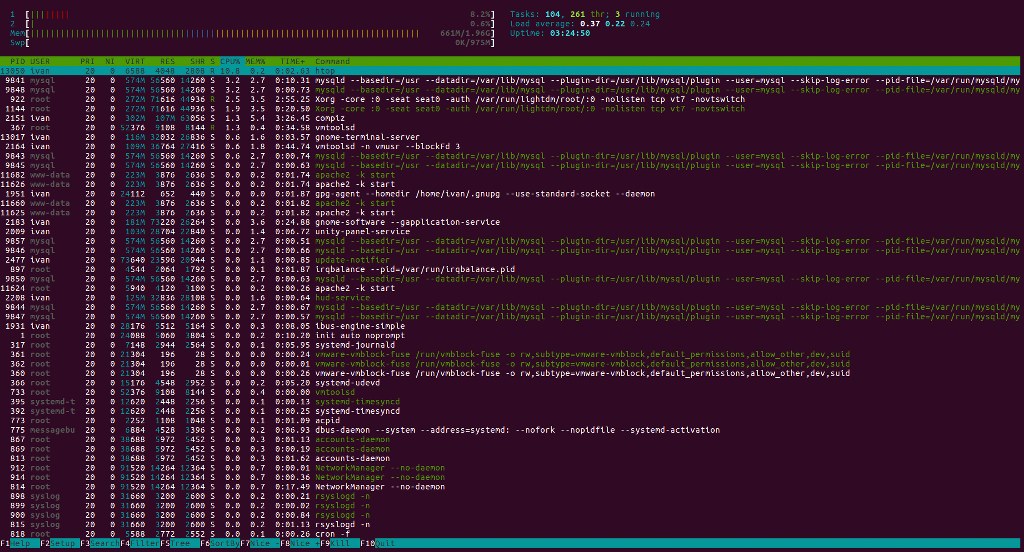Click F8 Nice + to lower priority

click(x=299, y=544)
